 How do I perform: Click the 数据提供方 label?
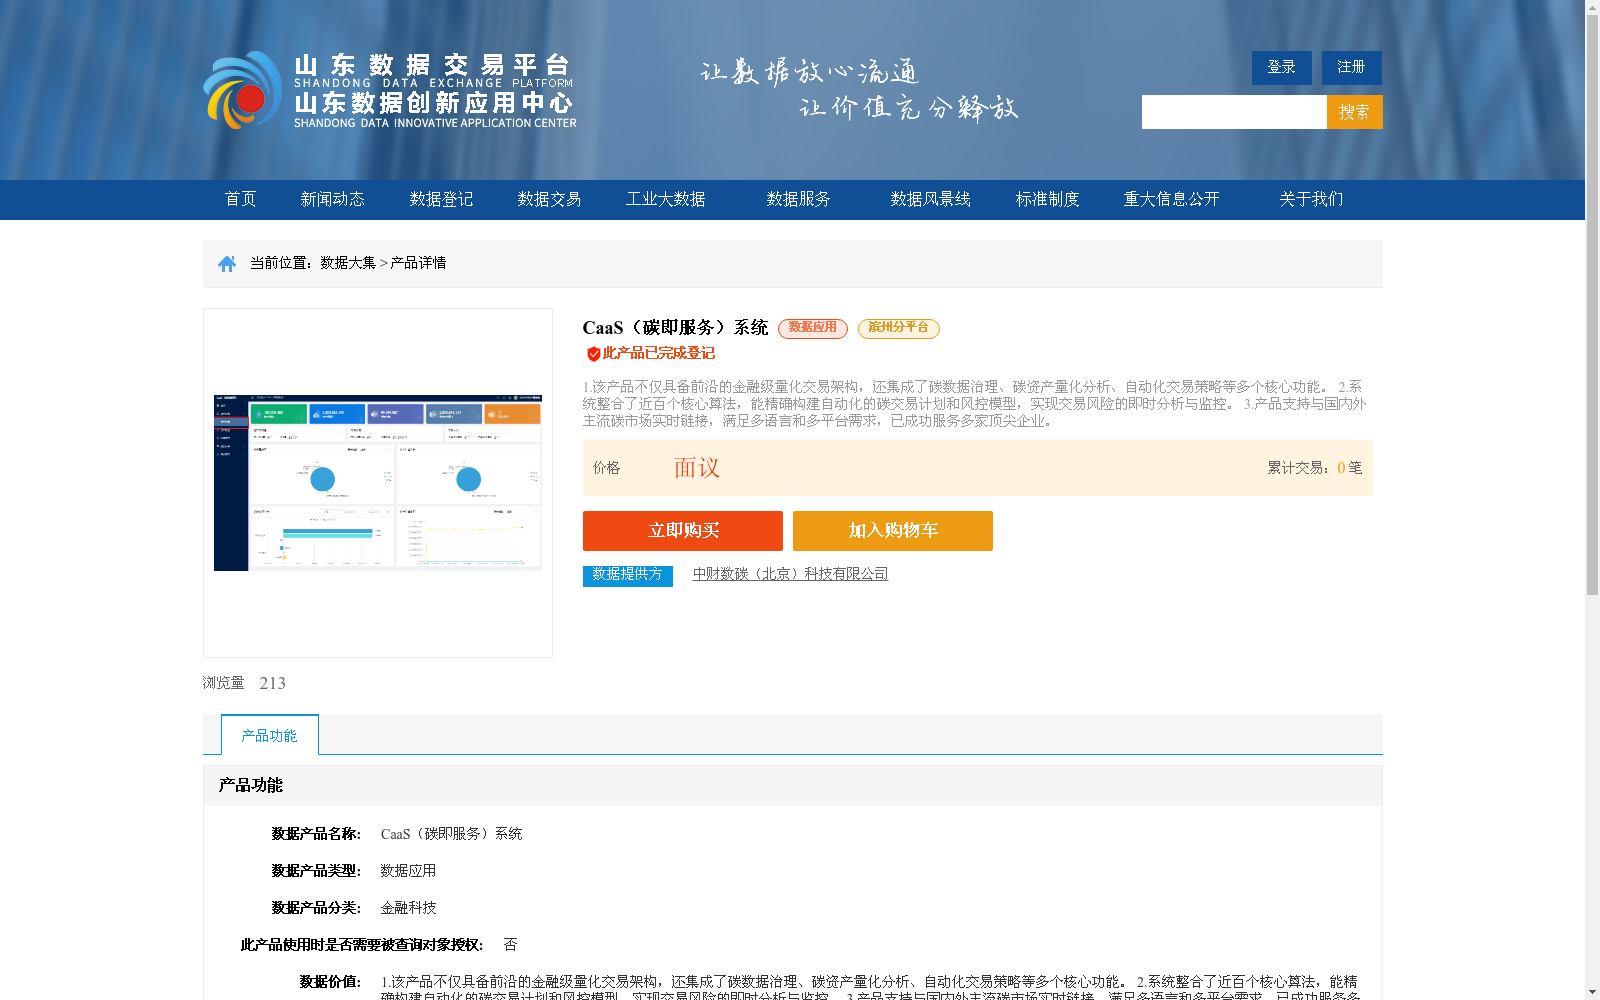(628, 576)
